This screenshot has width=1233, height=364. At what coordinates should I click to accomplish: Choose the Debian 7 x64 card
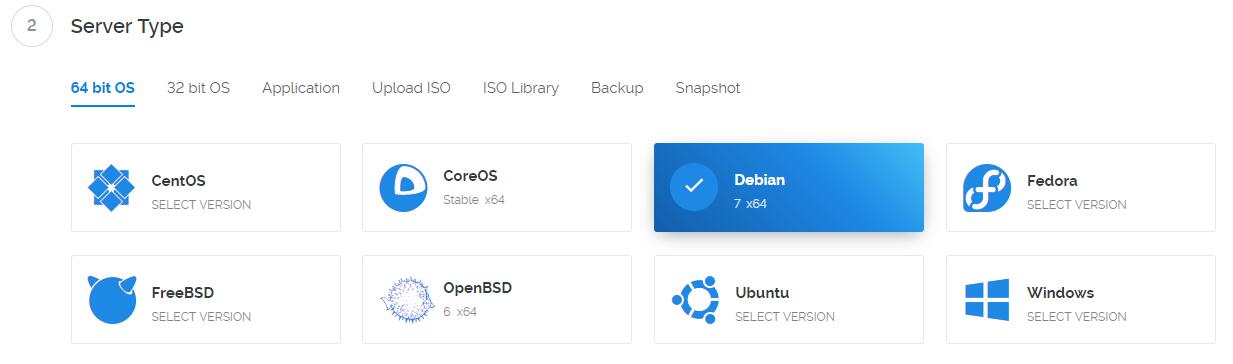click(x=789, y=188)
